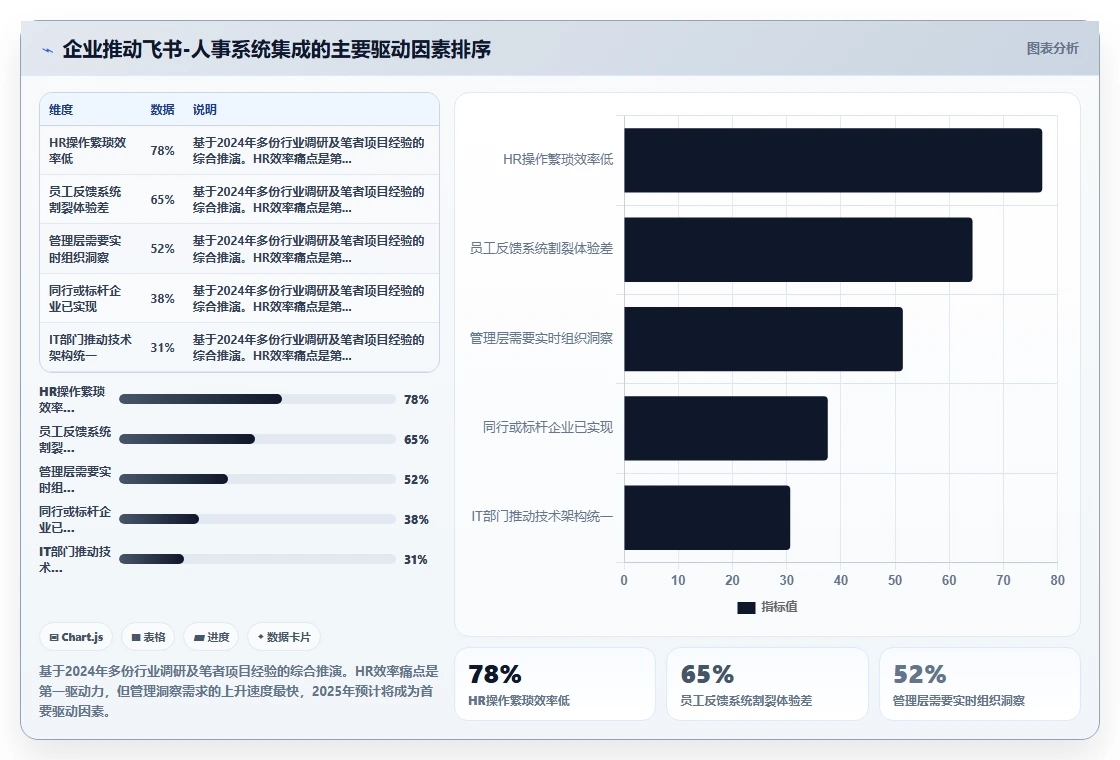This screenshot has height=760, width=1120.
Task: Click the 指标值 legend color swatch
Action: coord(746,607)
